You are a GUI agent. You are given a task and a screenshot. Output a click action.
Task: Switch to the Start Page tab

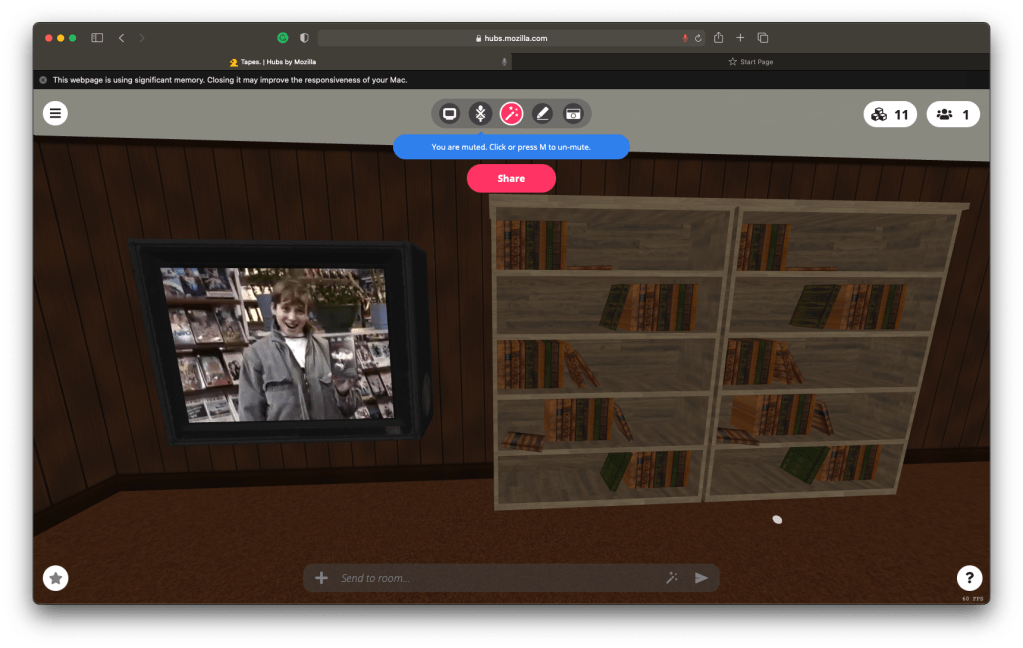pyautogui.click(x=750, y=62)
